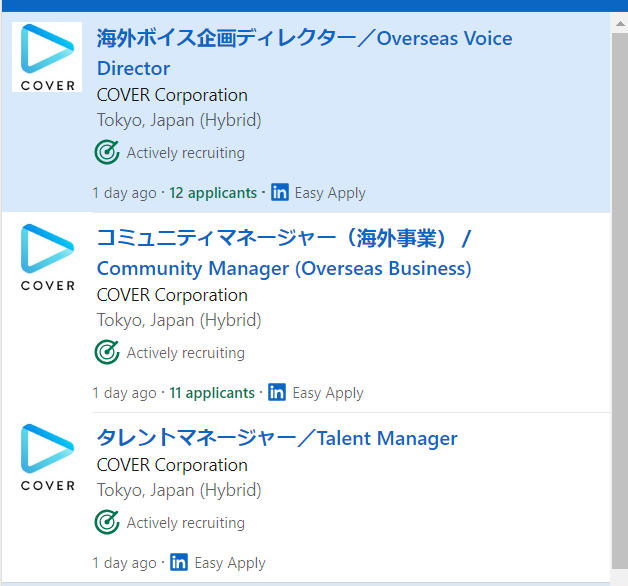Select COVER Corporation name under Community Manager
628x586 pixels.
coord(172,295)
